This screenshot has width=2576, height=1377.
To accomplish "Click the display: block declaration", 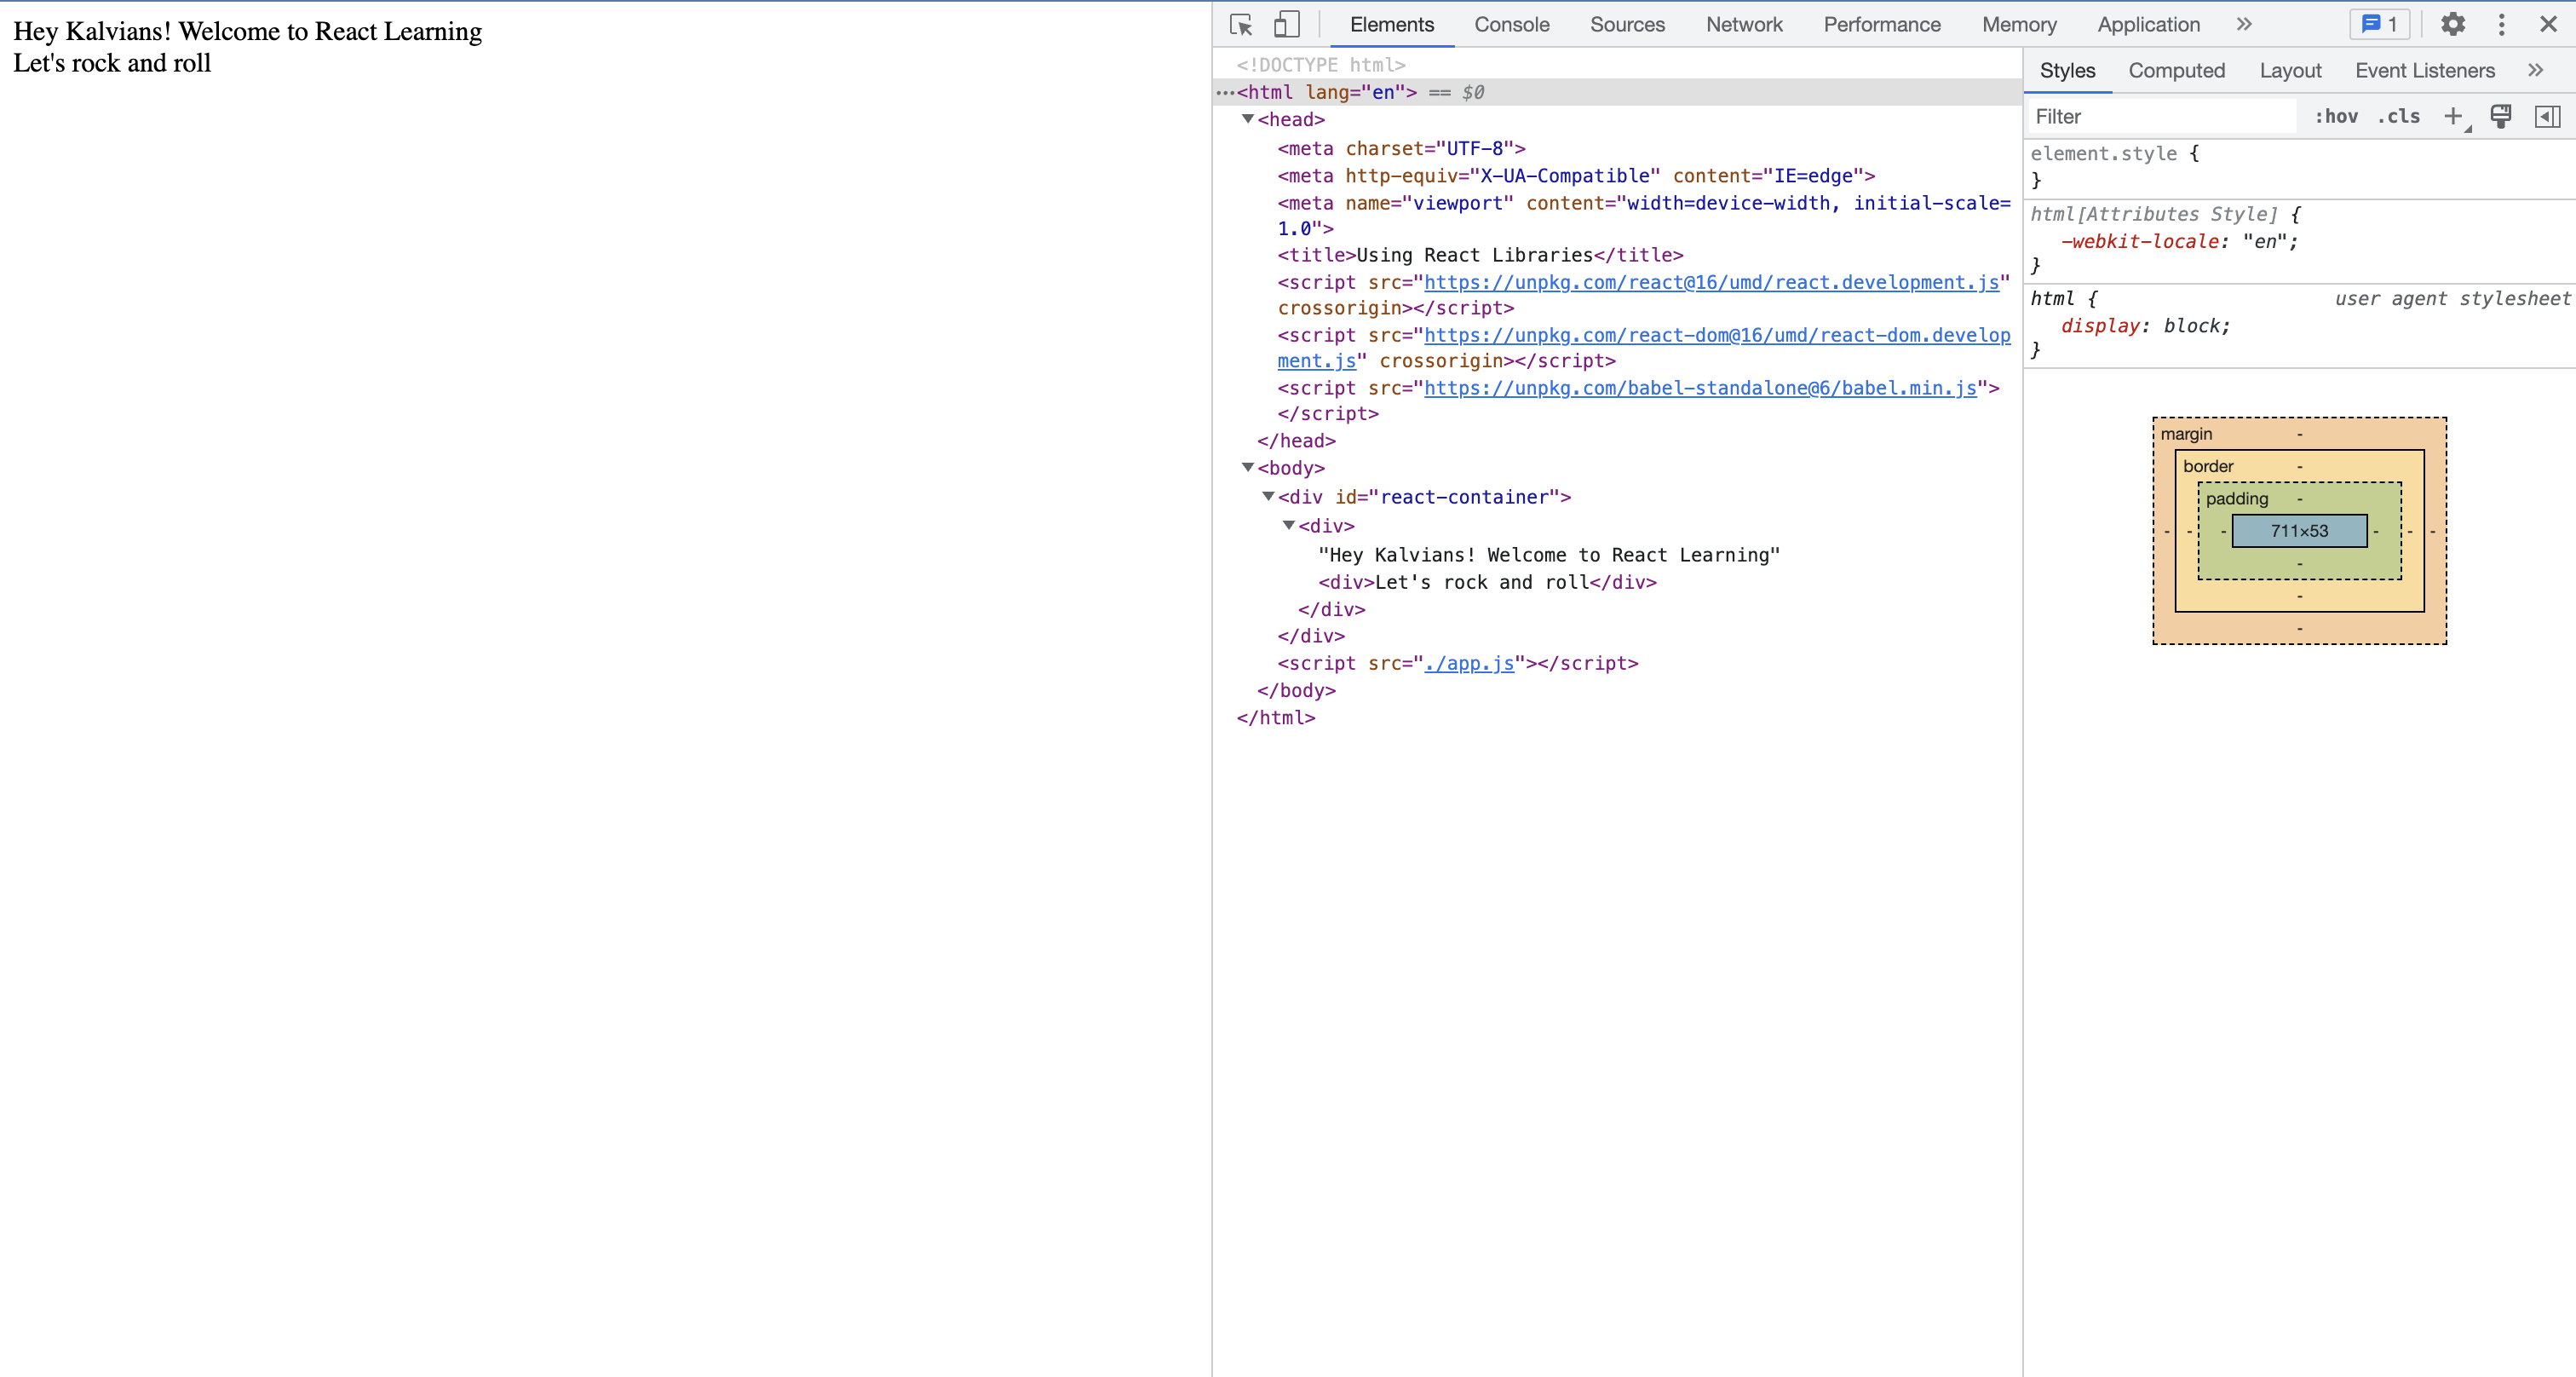I will click(2145, 325).
